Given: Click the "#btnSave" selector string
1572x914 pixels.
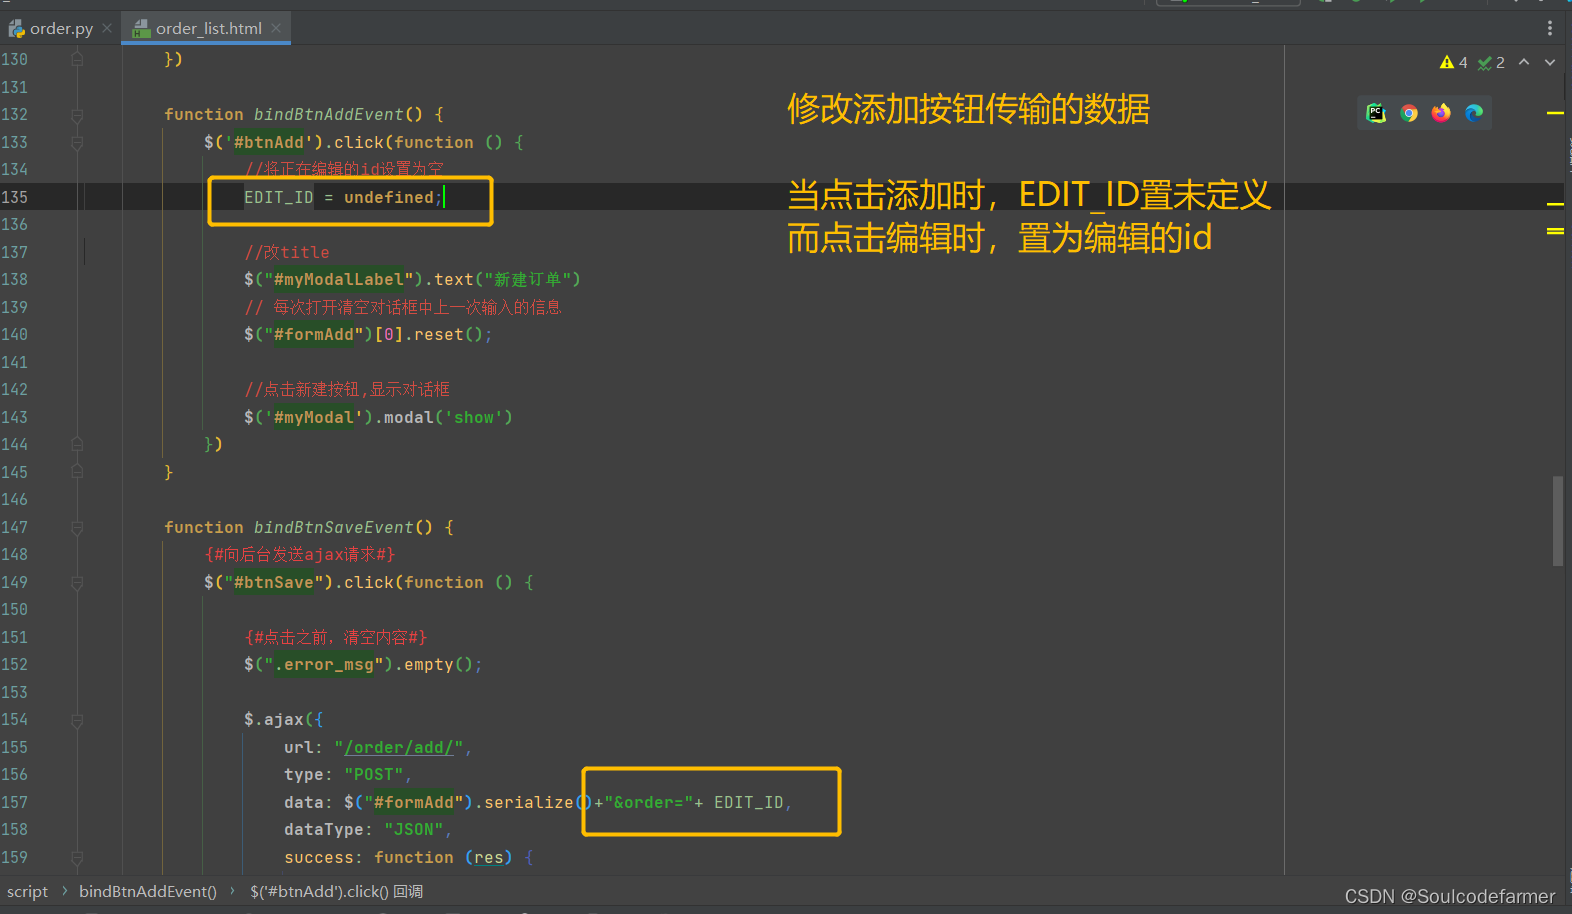Looking at the screenshot, I should coord(274,582).
